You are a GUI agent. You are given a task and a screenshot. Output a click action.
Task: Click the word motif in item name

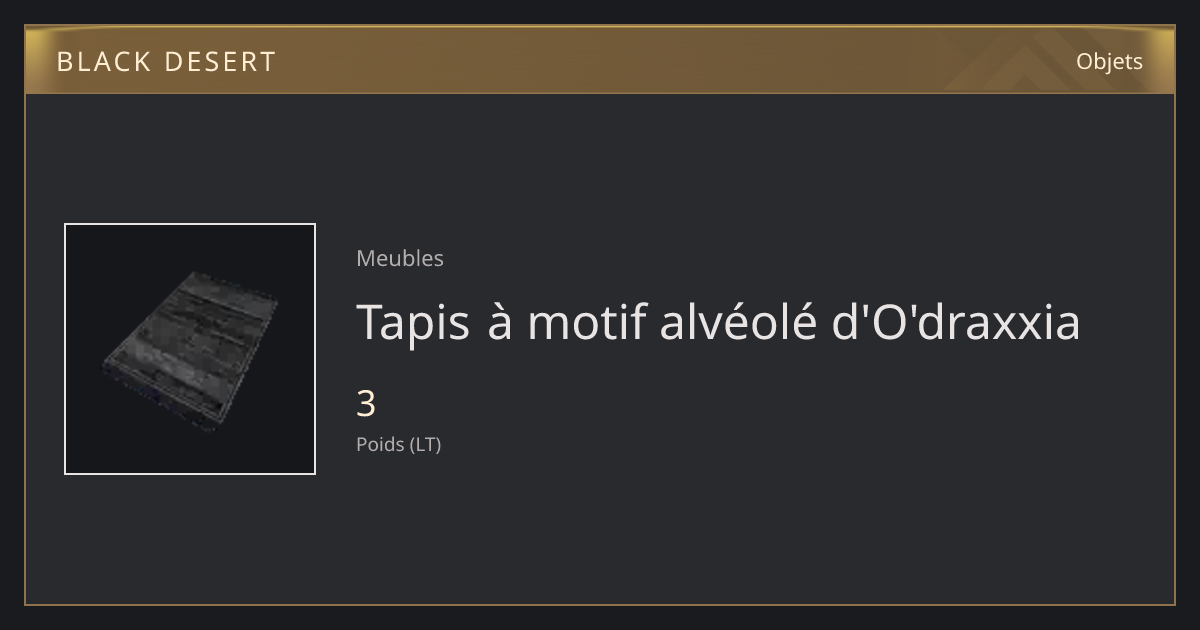[x=587, y=322]
